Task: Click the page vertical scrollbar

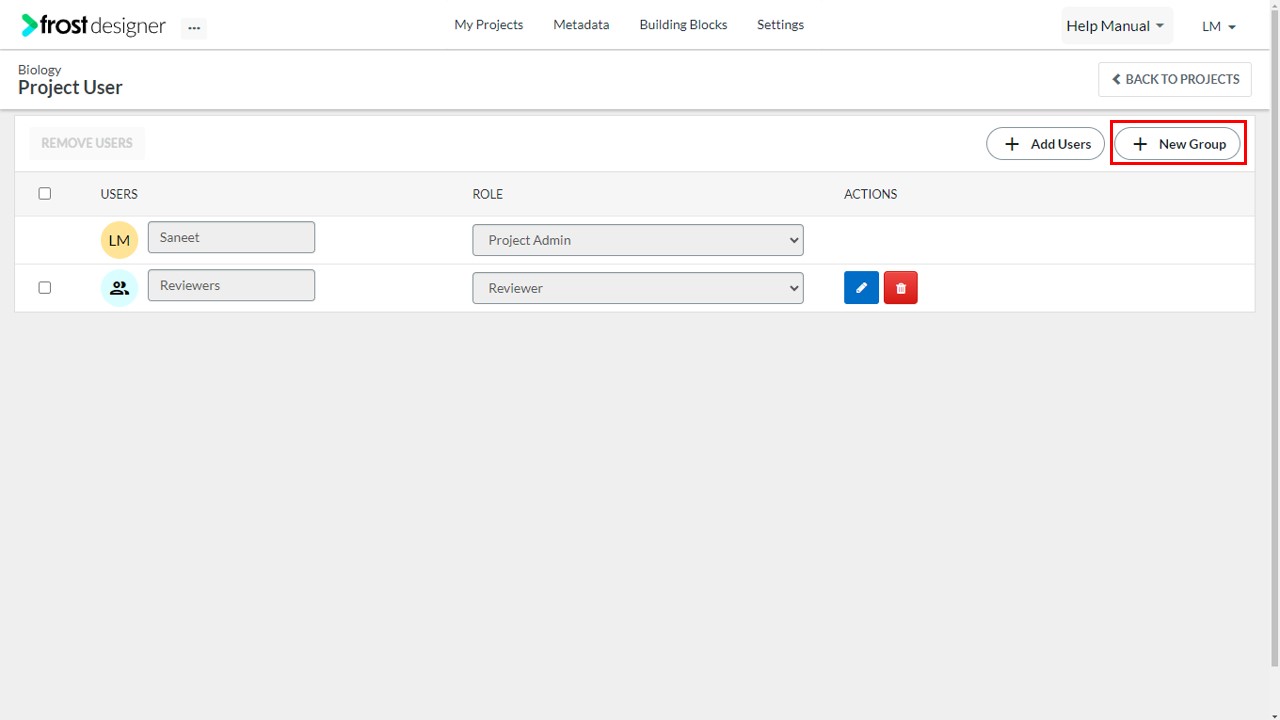Action: tap(1274, 340)
